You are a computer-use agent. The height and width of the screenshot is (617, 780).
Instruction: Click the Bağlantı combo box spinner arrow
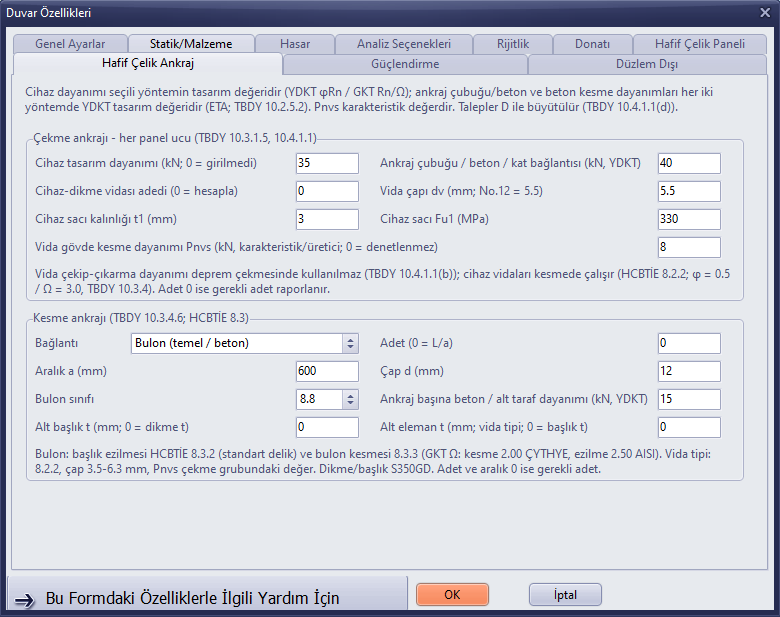[350, 343]
